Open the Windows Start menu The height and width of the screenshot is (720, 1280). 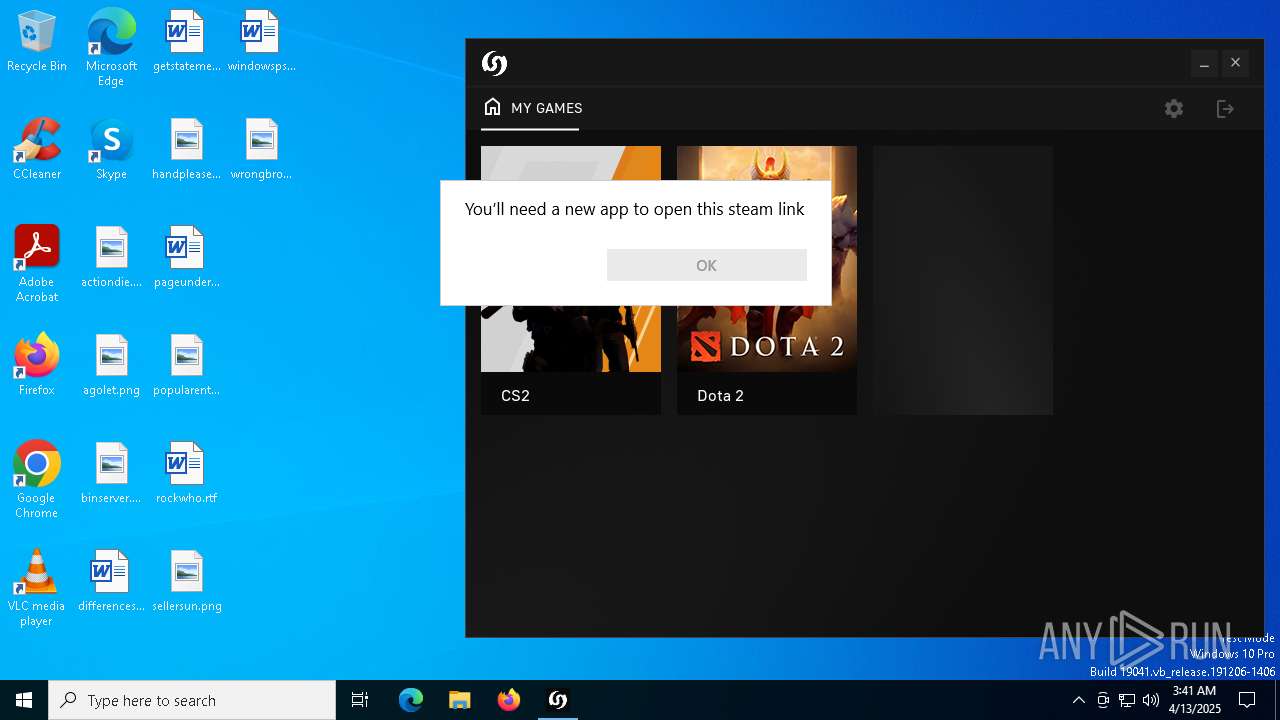click(24, 700)
